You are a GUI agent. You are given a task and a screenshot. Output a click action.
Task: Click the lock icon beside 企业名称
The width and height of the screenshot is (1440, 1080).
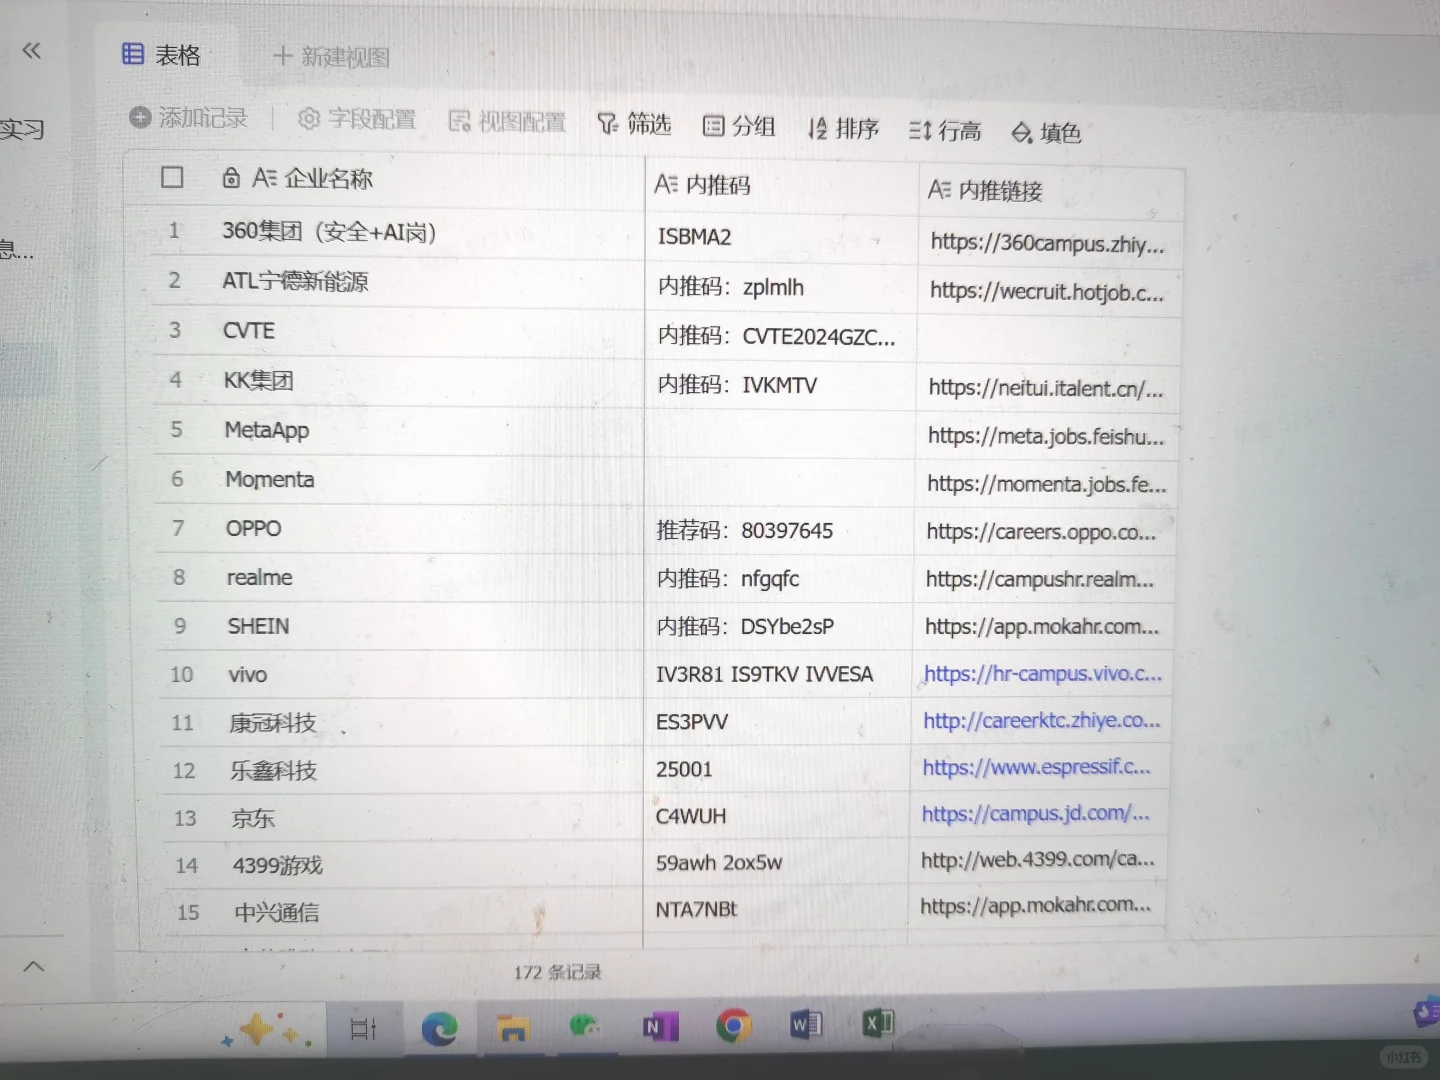point(231,178)
